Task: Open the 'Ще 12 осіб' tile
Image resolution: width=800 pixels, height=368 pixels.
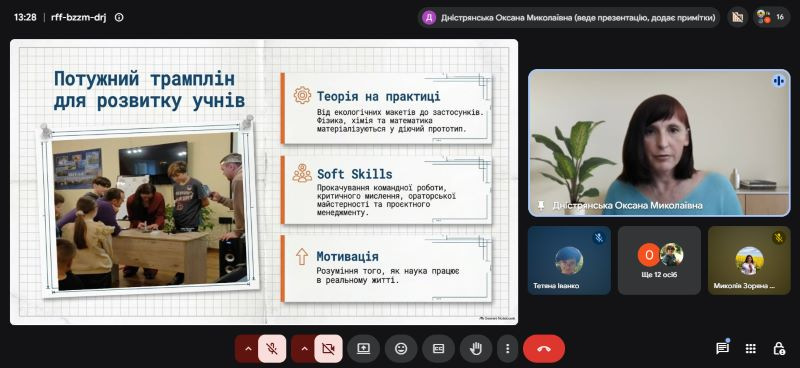Action: pos(659,260)
